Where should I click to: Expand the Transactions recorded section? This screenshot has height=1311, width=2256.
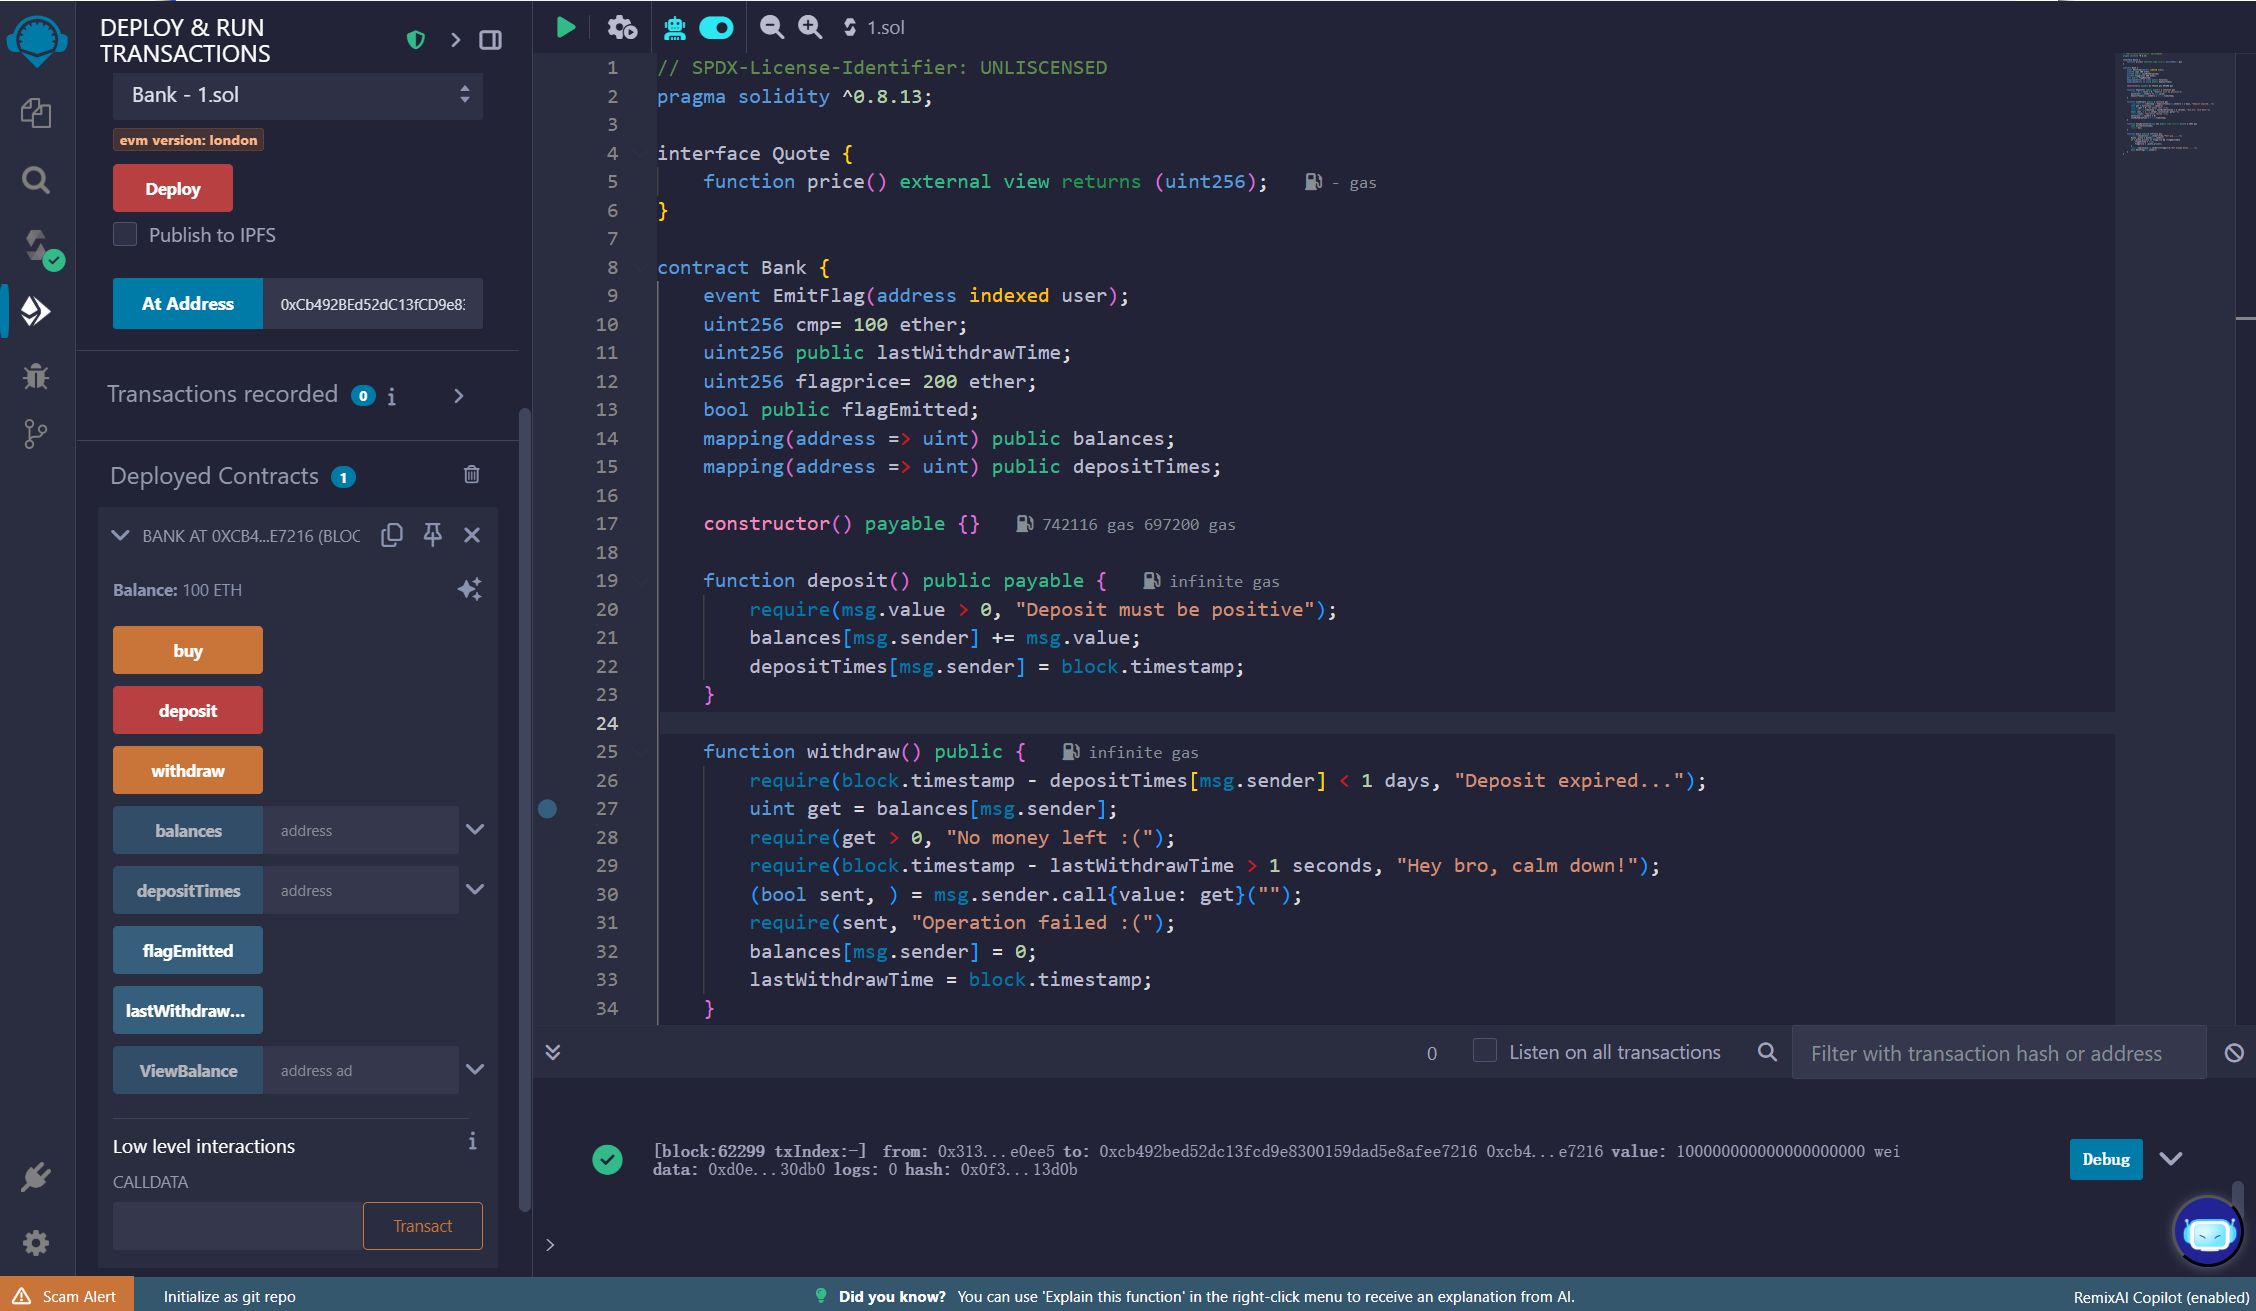459,395
